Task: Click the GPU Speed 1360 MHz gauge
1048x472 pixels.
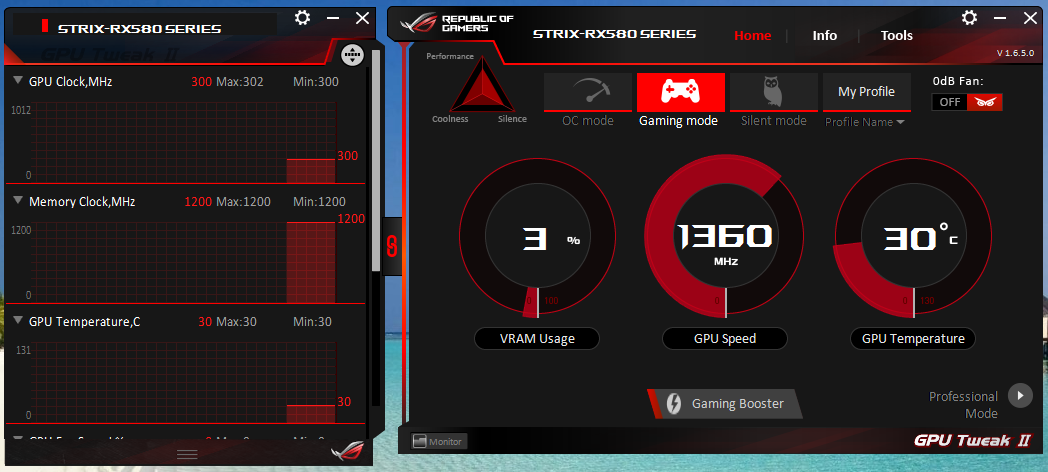Action: 725,238
